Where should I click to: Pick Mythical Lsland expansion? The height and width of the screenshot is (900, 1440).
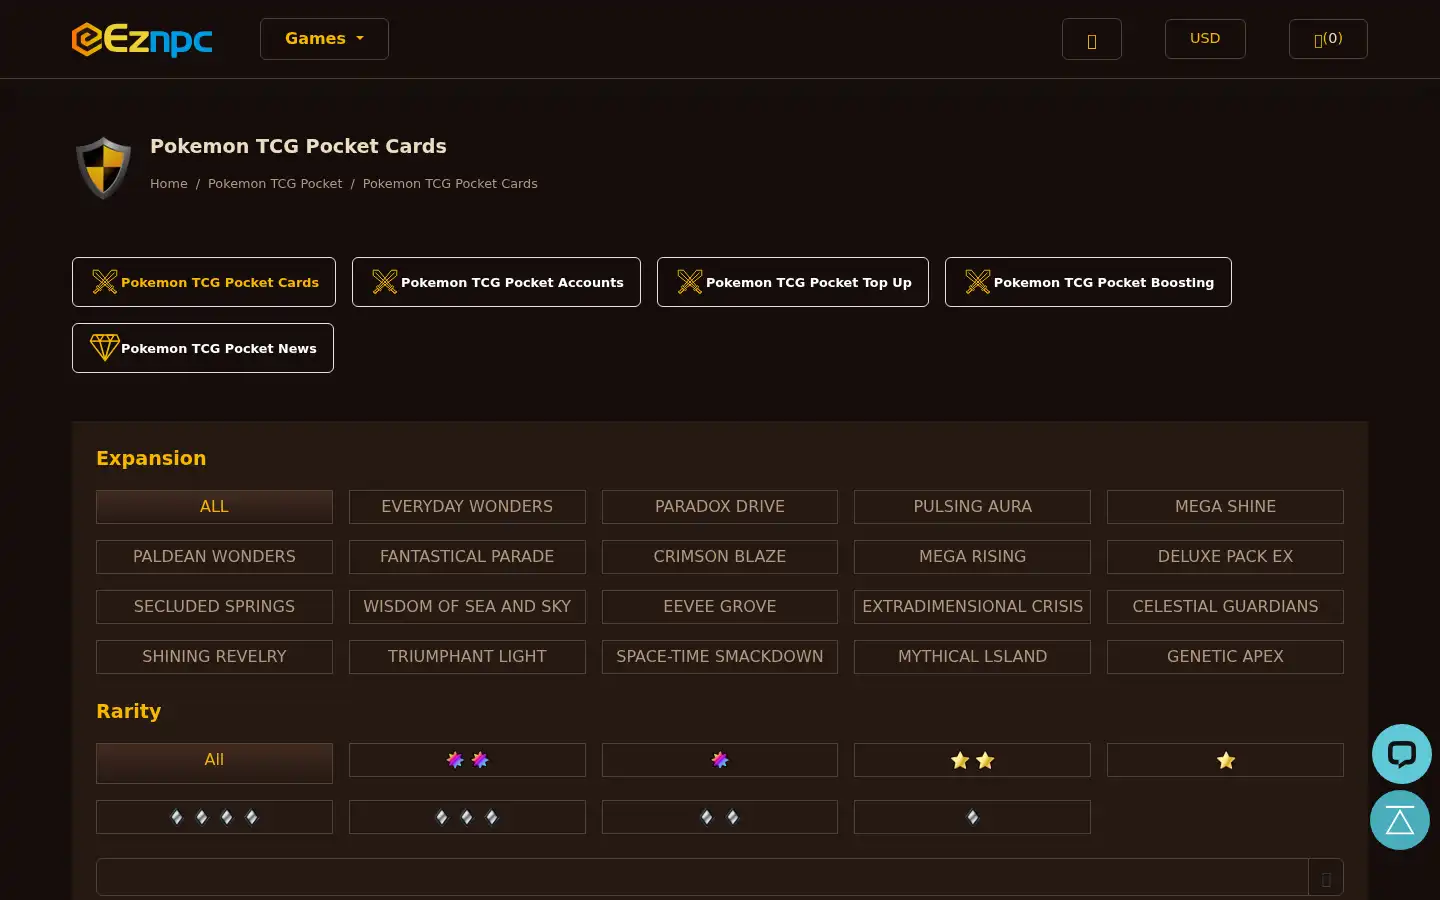click(972, 657)
